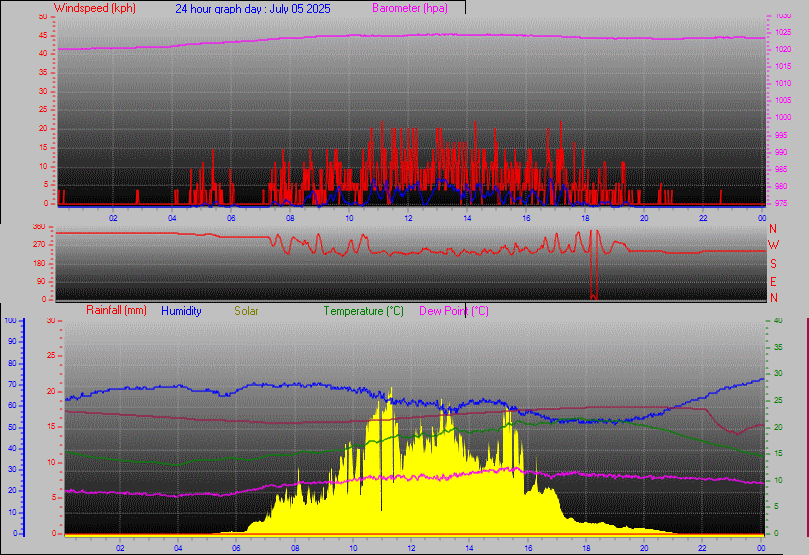
Task: Click the "90" value on the wind direction axis
Action: click(x=41, y=281)
